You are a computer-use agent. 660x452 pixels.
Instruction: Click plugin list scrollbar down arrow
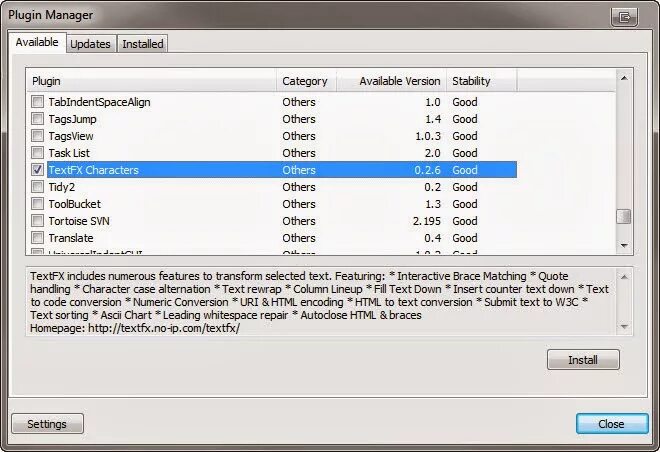click(624, 245)
